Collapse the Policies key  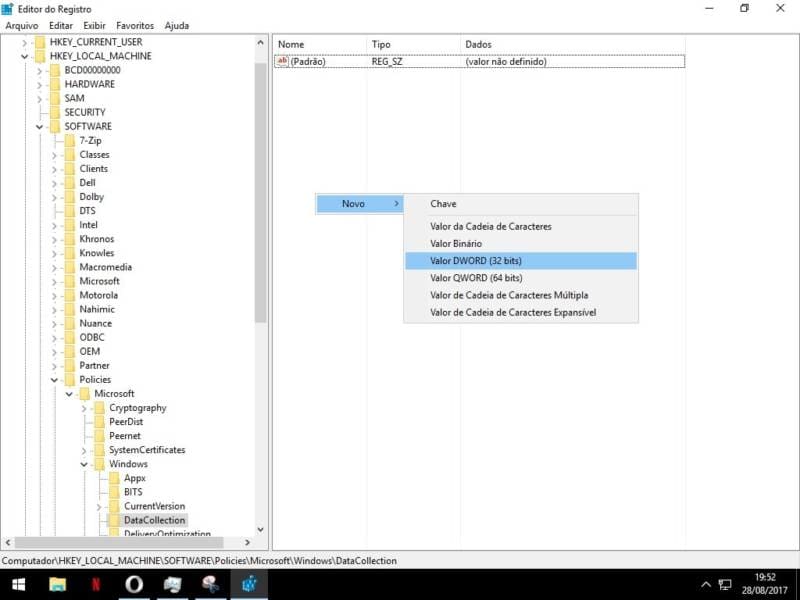tap(54, 380)
